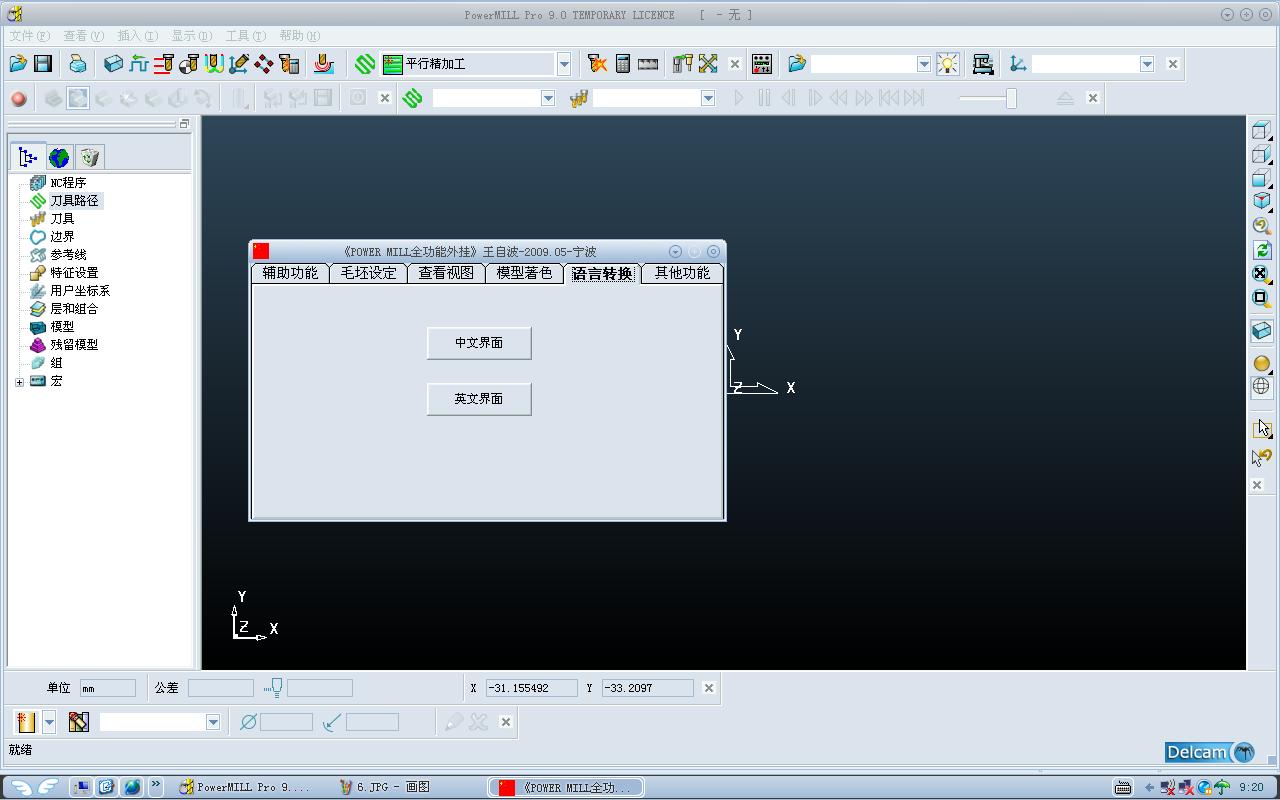Click the isometric view cube icon
This screenshot has width=1280, height=800.
(1261, 202)
